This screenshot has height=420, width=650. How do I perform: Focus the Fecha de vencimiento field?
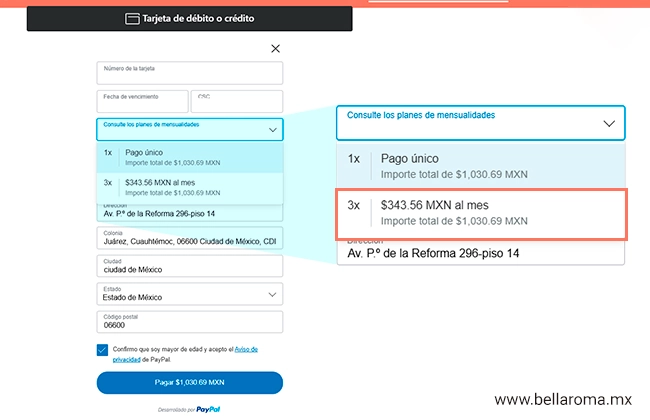point(142,101)
